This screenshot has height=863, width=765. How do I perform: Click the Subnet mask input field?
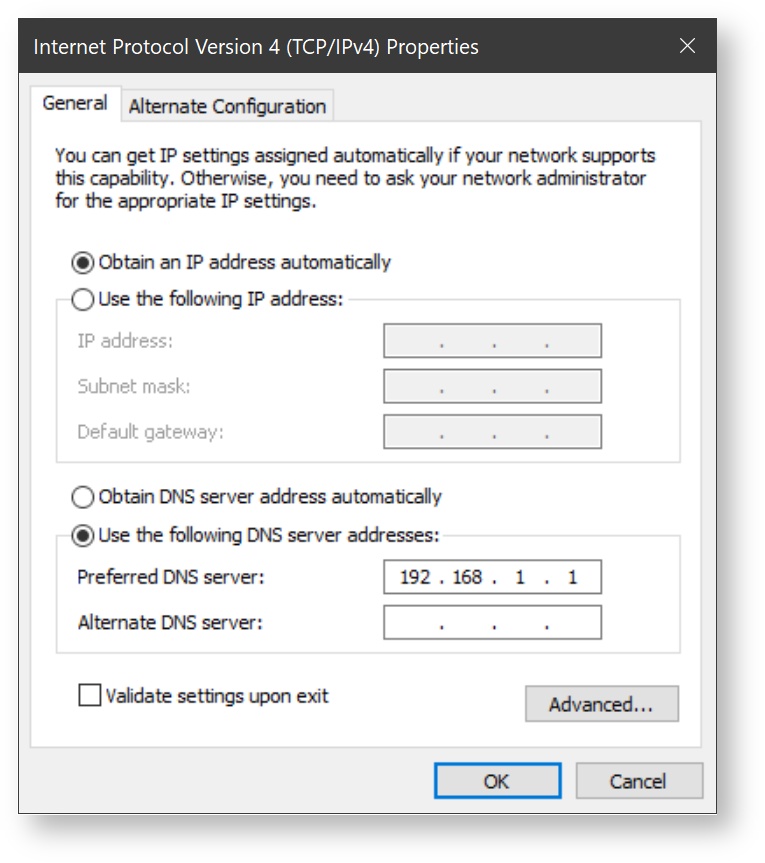tap(492, 387)
